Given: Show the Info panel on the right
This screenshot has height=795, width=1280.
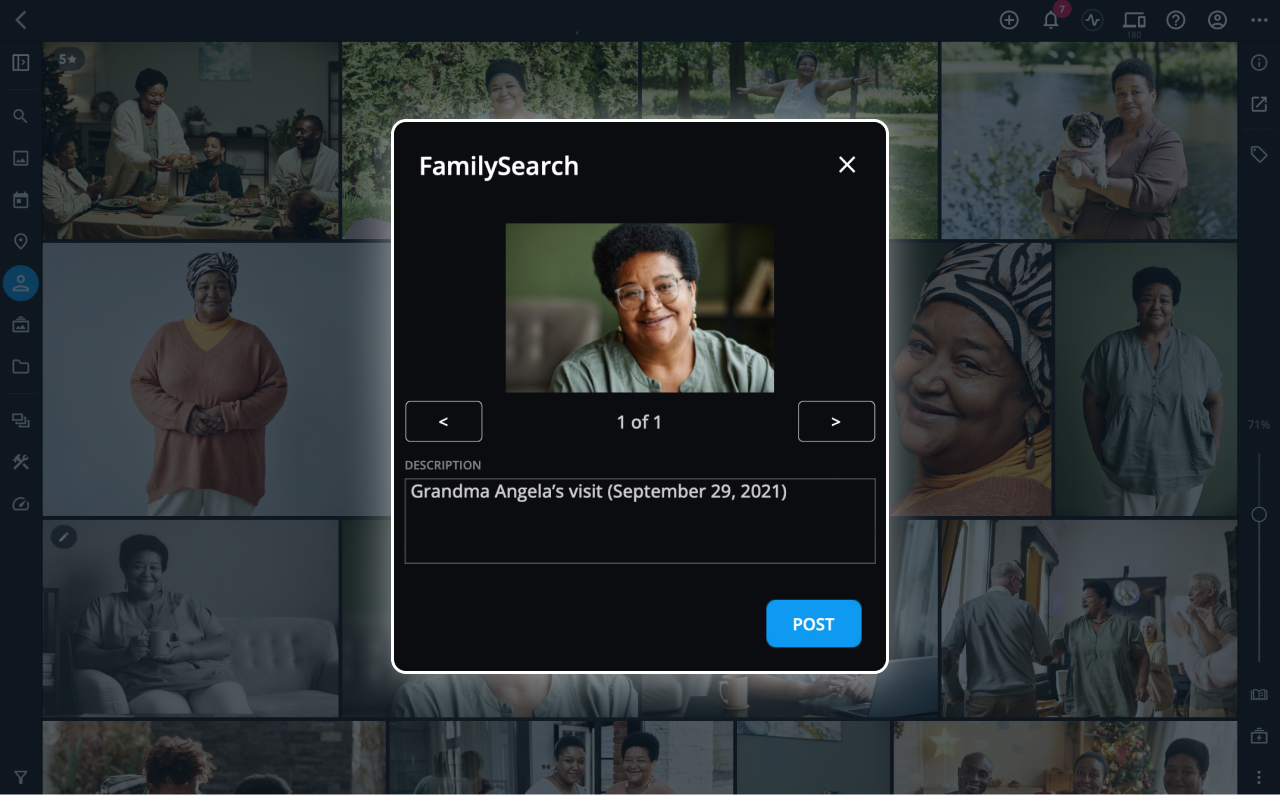Looking at the screenshot, I should click(1259, 62).
